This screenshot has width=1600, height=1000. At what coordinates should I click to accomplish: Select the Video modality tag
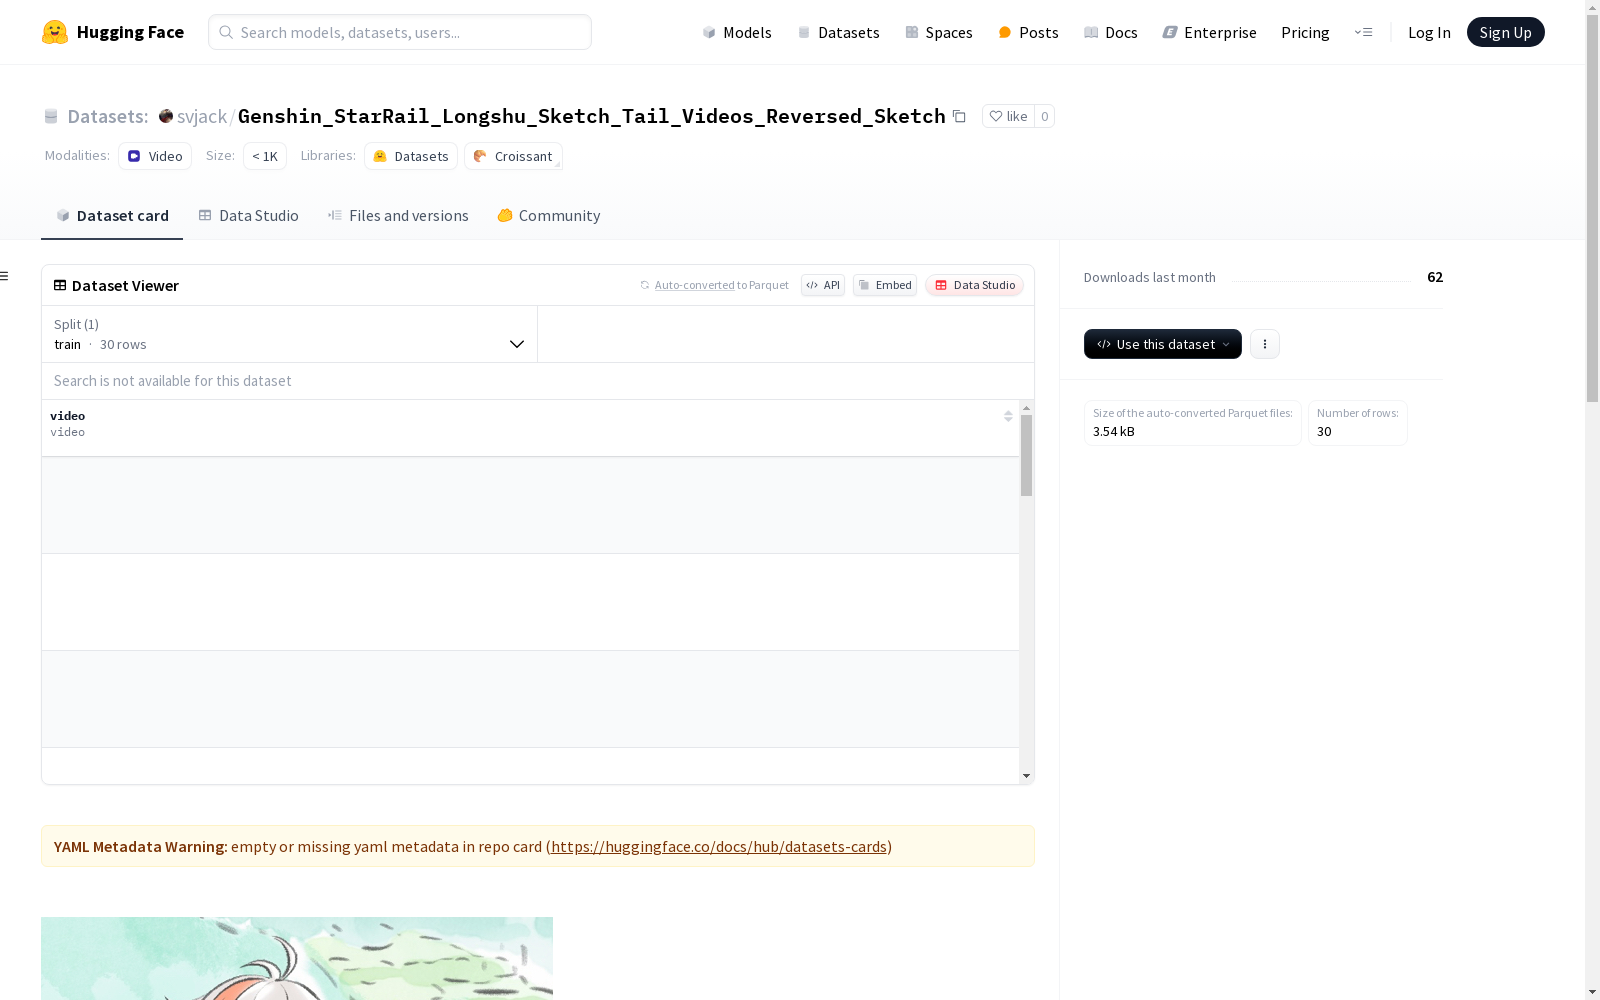155,156
